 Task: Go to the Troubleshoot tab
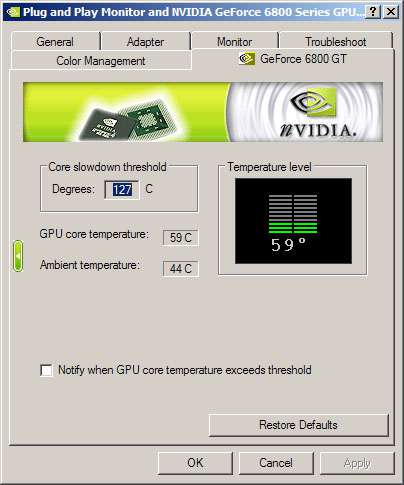point(336,42)
